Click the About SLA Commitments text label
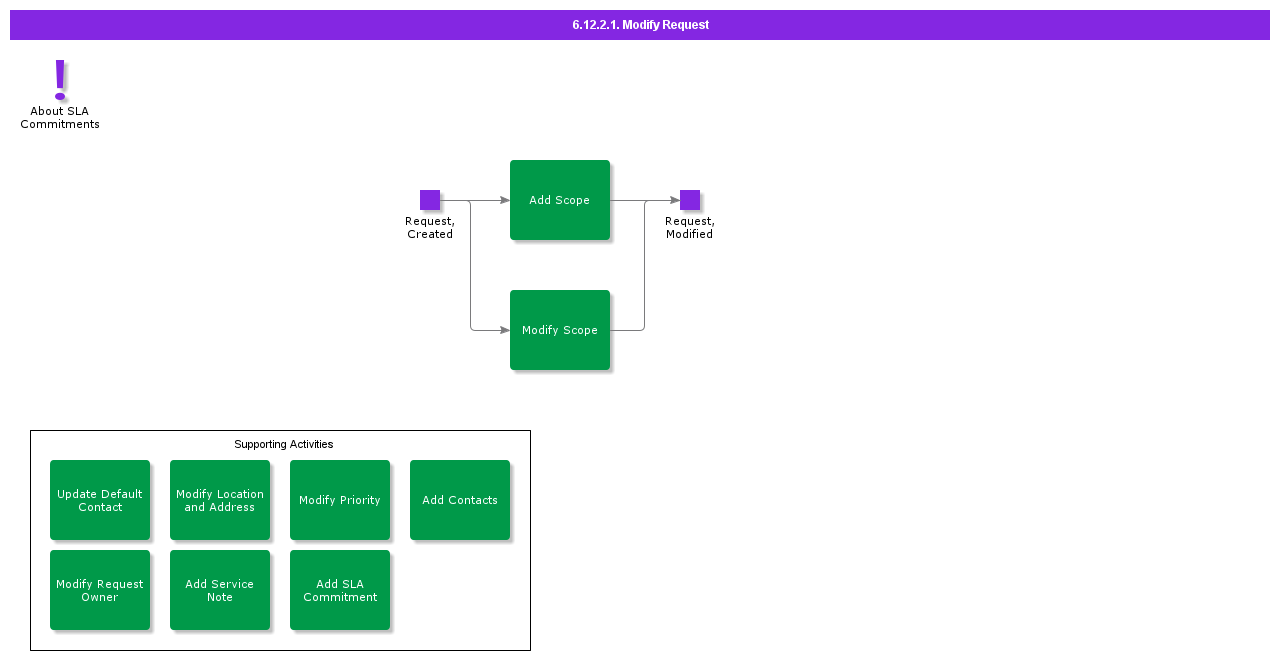The image size is (1280, 660). coord(60,118)
